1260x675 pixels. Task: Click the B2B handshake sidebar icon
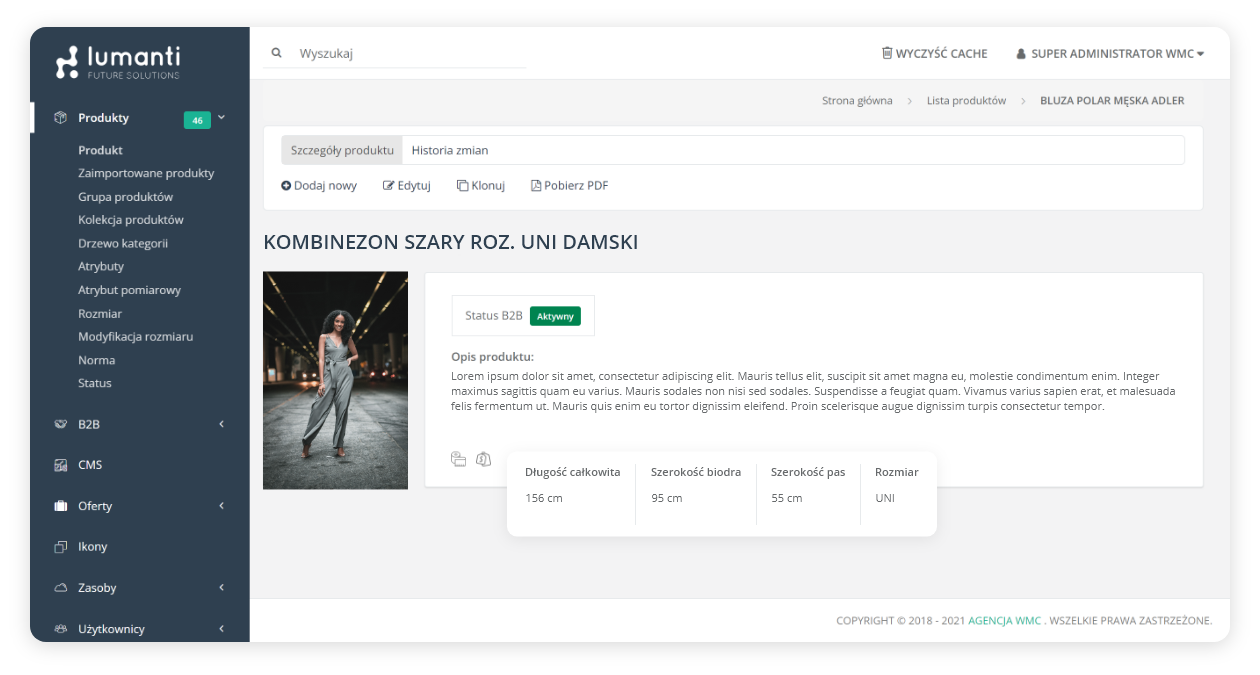click(x=60, y=424)
